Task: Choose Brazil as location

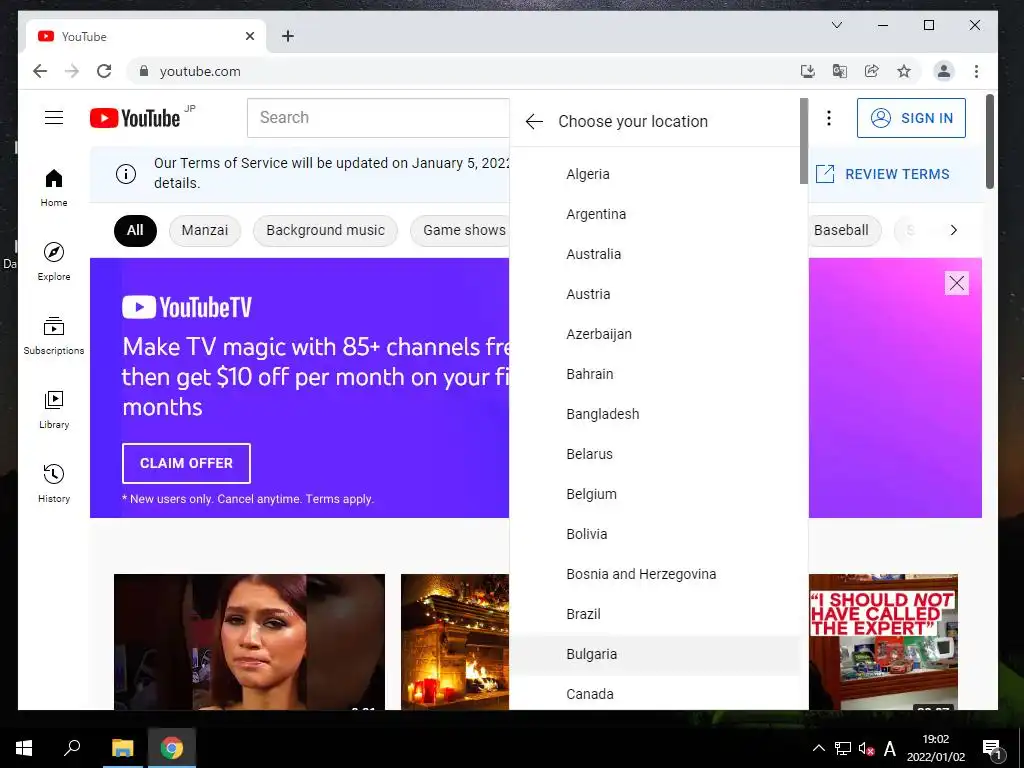Action: [655, 614]
